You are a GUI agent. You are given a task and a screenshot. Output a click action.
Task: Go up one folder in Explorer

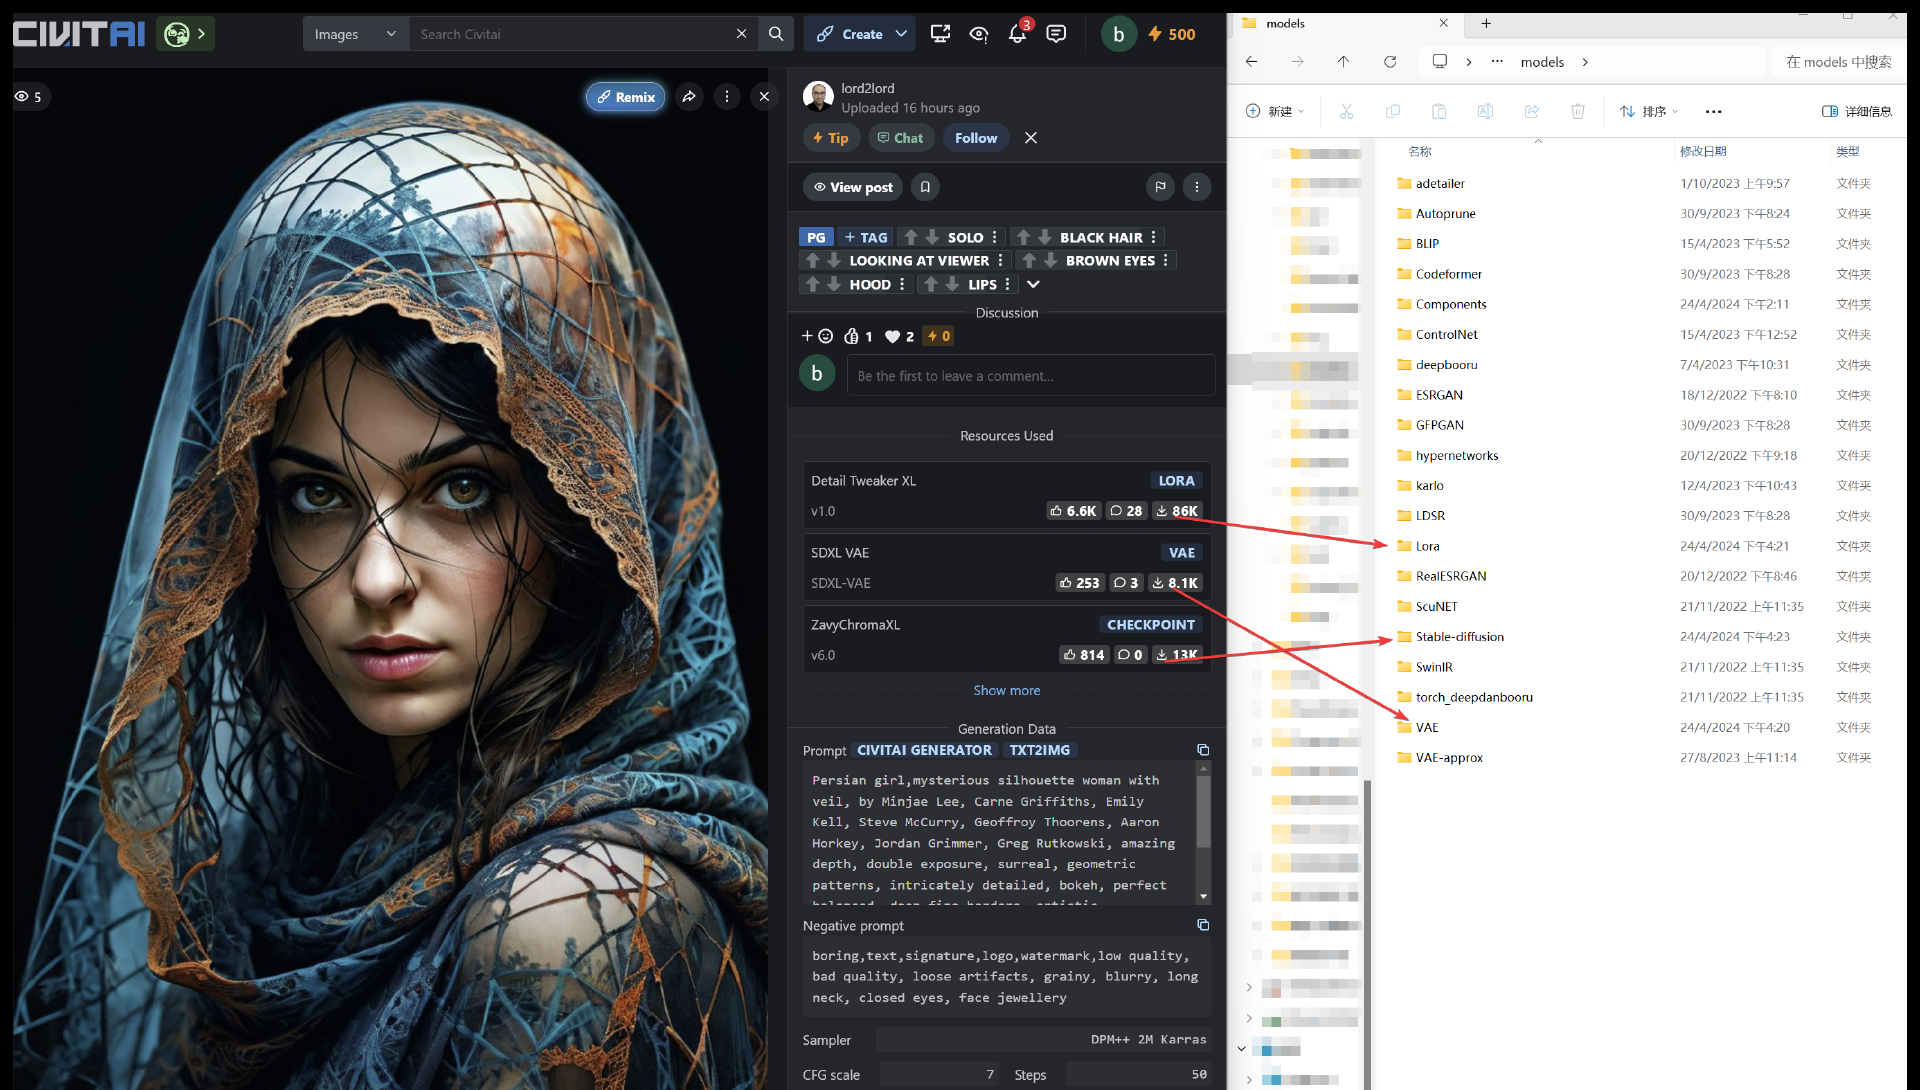click(1343, 62)
